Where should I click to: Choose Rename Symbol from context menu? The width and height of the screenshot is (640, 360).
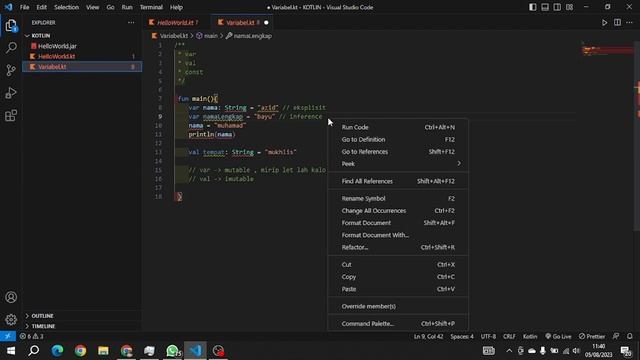[x=398, y=198]
